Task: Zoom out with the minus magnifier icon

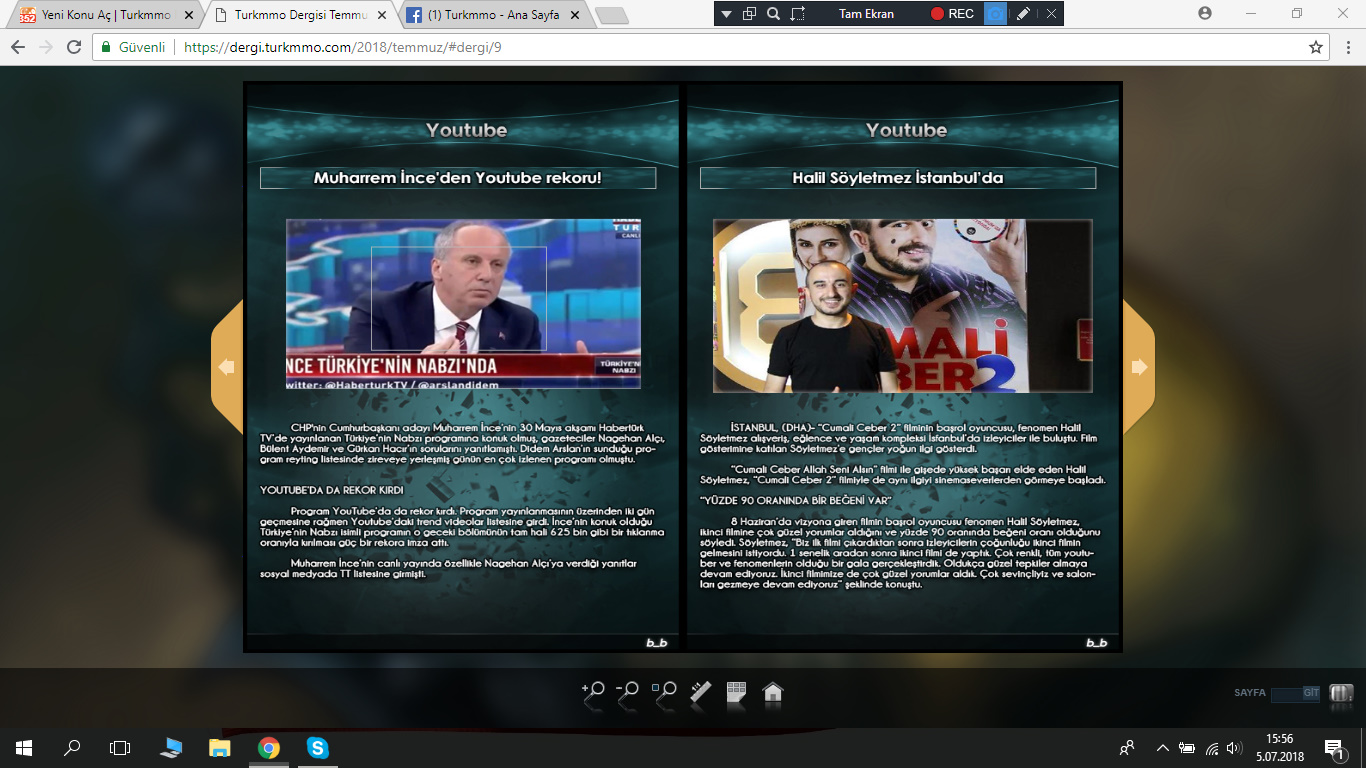Action: click(x=628, y=693)
